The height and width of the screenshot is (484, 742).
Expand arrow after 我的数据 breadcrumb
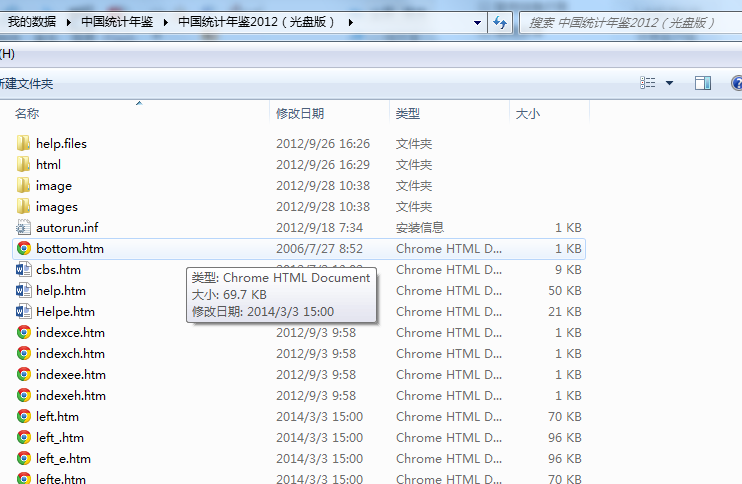tap(69, 22)
